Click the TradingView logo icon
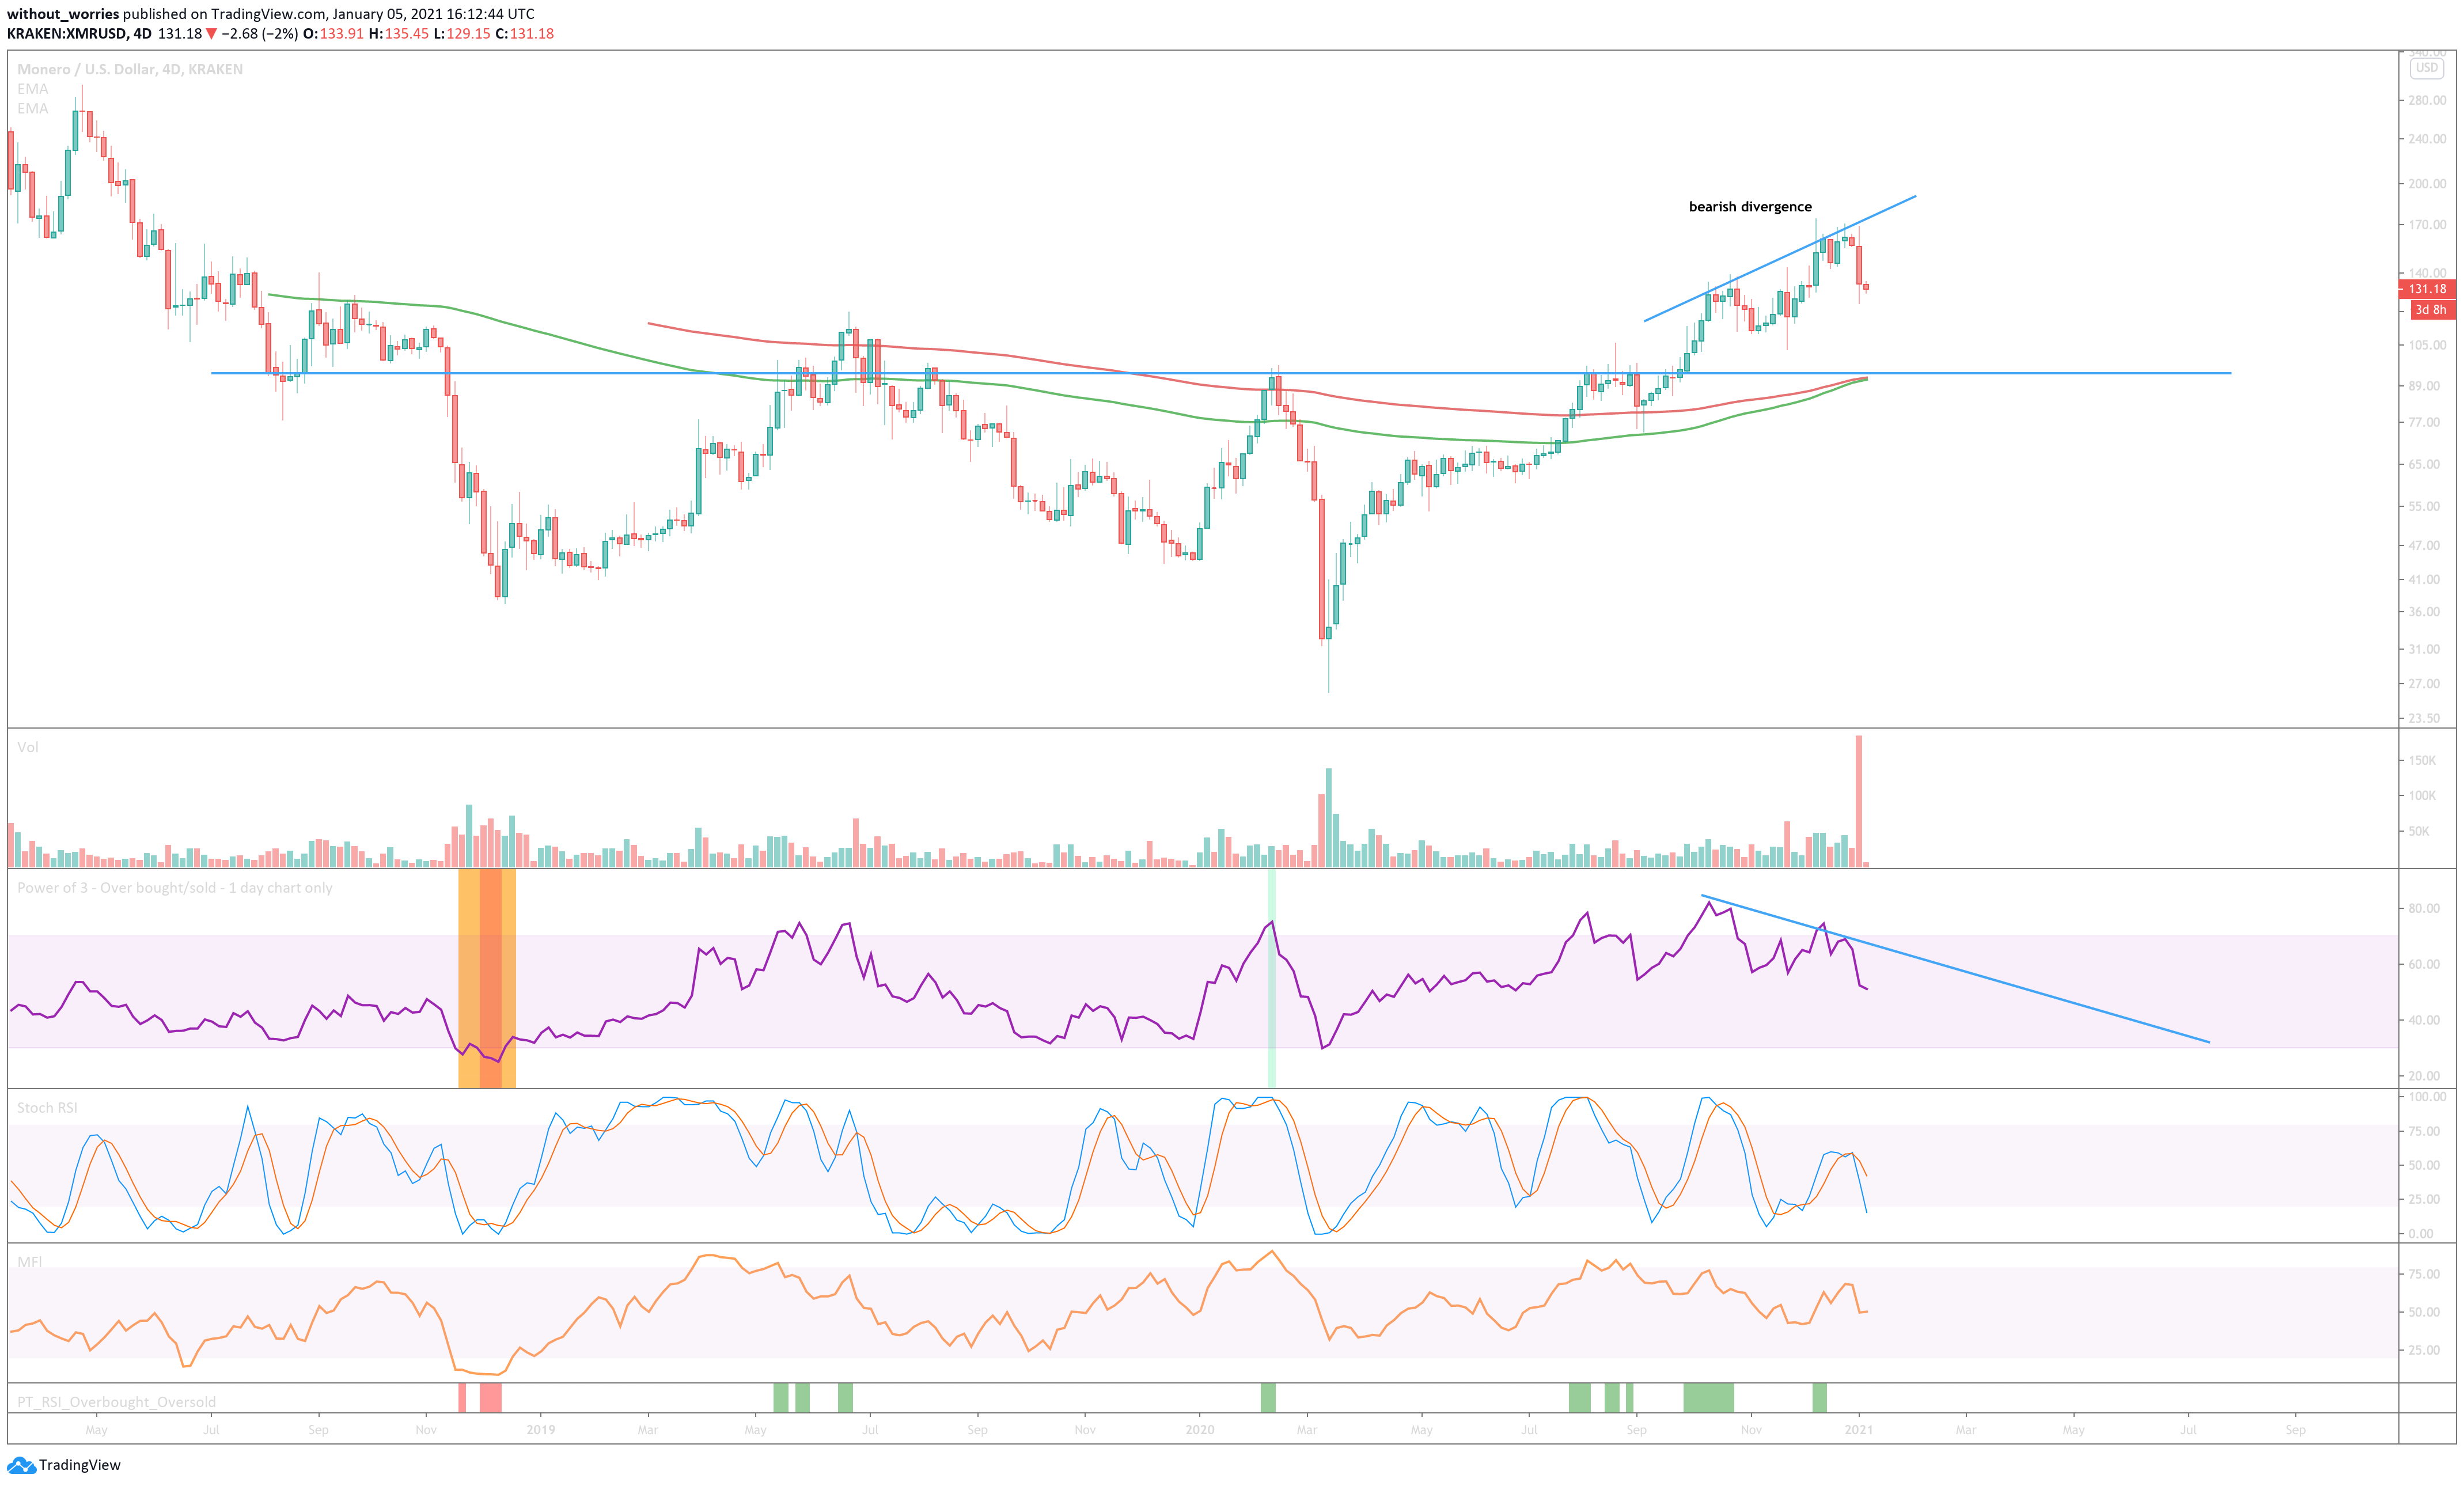Screen dimensions: 2464x1486 21,1465
